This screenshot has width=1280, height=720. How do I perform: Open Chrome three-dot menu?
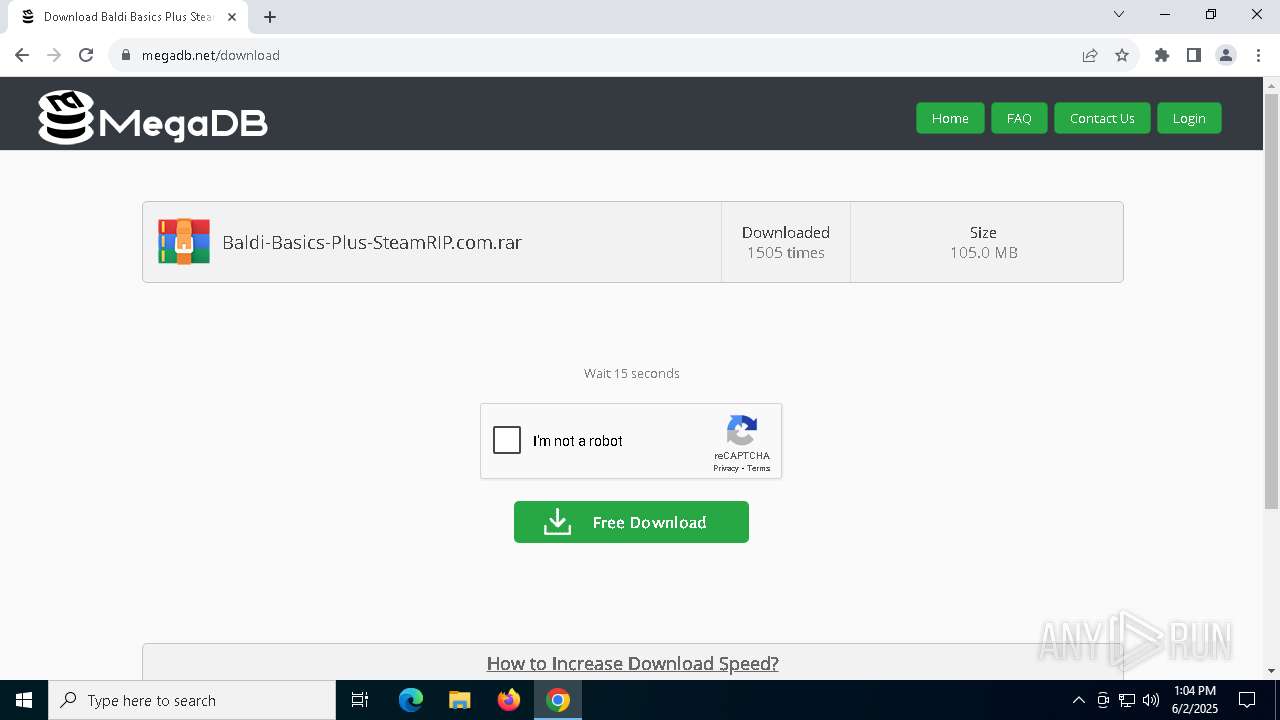[1258, 55]
